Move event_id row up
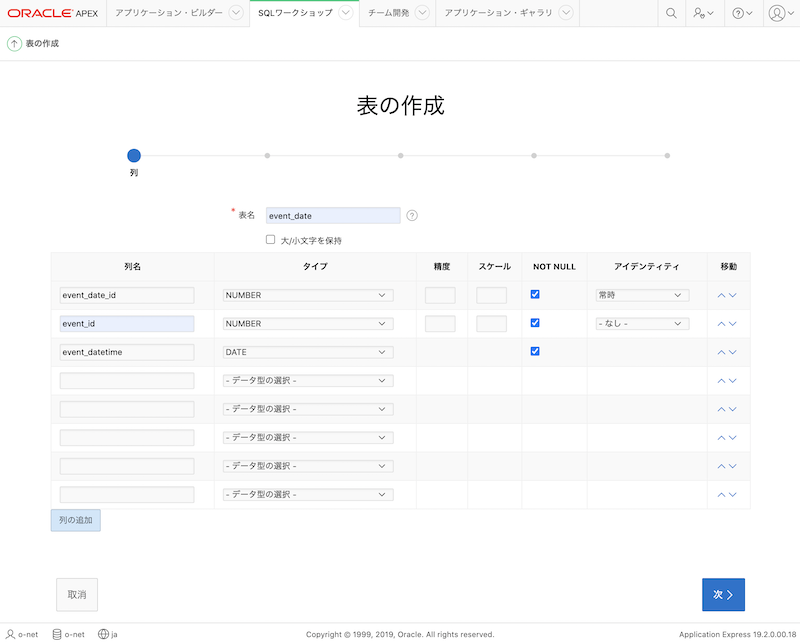Image resolution: width=800 pixels, height=642 pixels. pyautogui.click(x=721, y=324)
